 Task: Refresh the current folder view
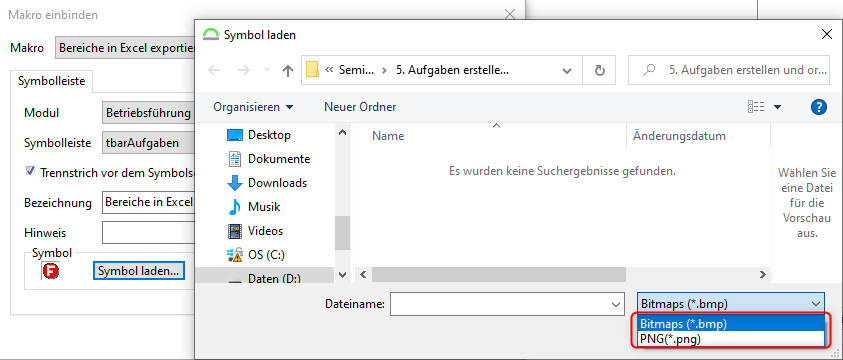[x=599, y=70]
